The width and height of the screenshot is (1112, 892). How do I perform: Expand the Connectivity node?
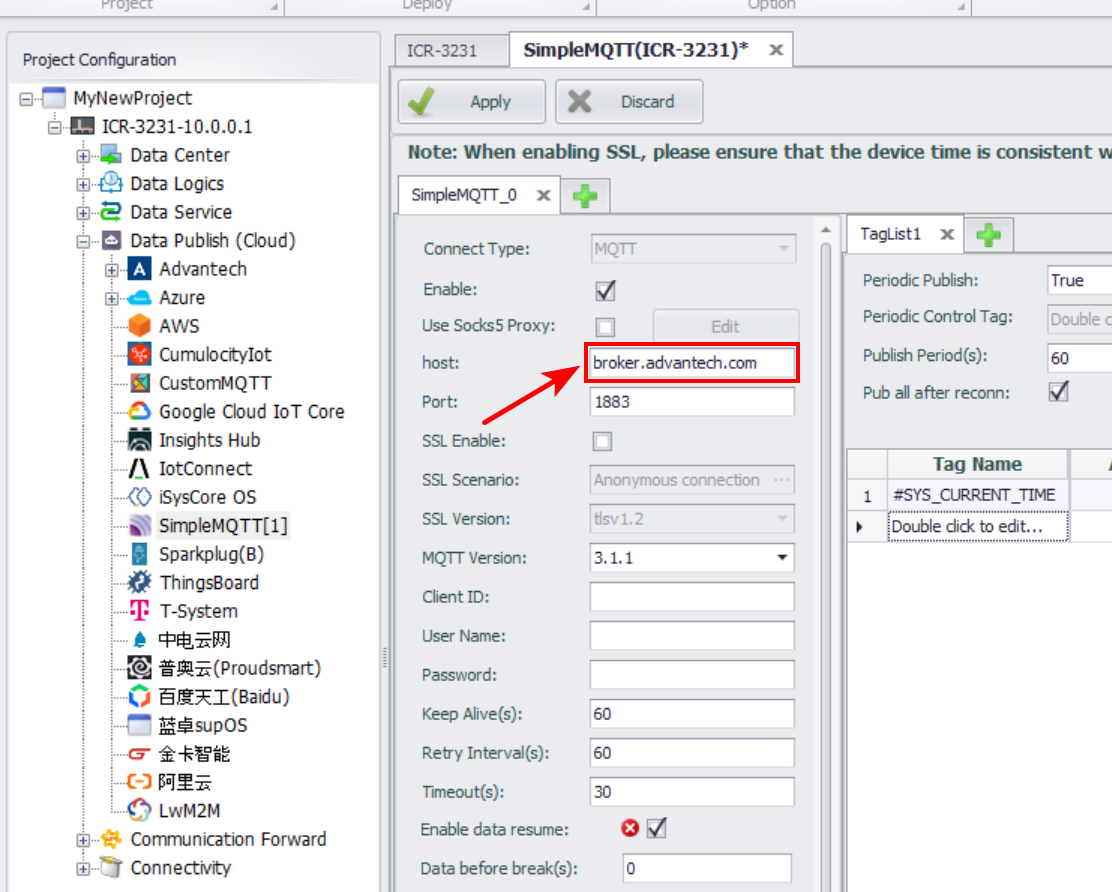tap(83, 869)
